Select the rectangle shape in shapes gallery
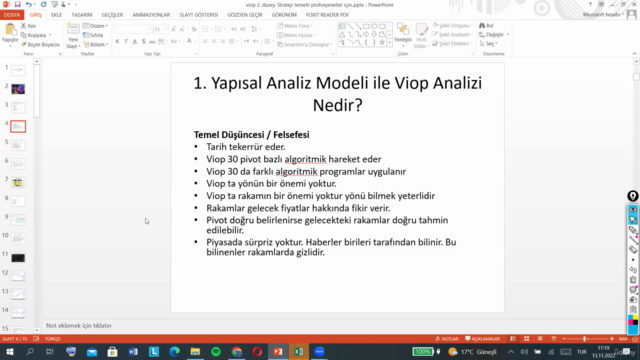Viewport: 640px width, 360px height. tap(366, 27)
